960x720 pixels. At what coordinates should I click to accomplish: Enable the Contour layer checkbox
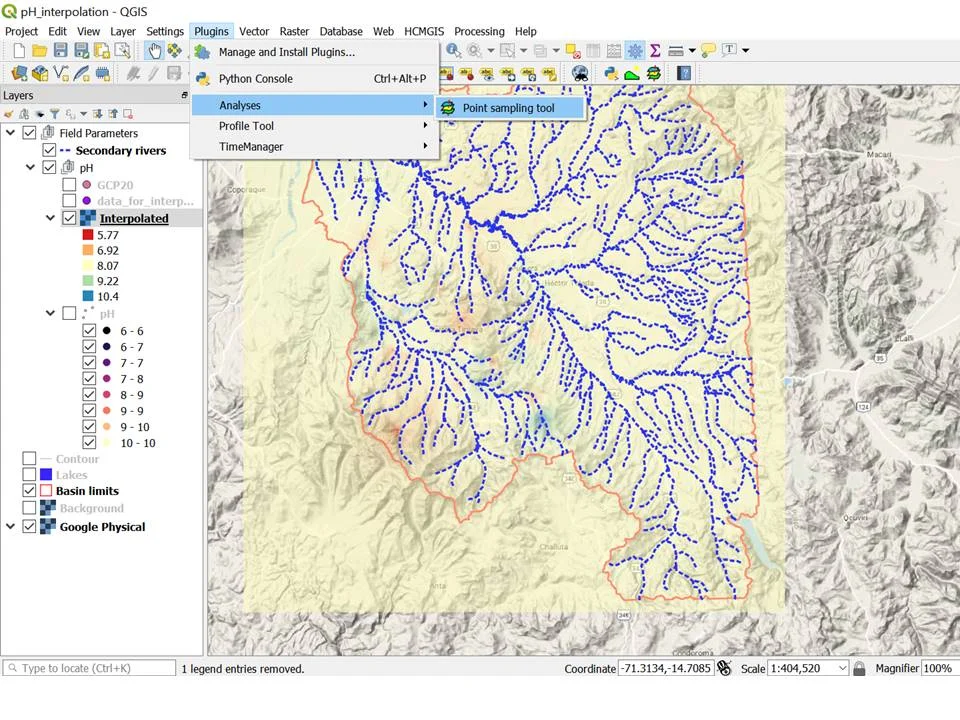pos(29,459)
